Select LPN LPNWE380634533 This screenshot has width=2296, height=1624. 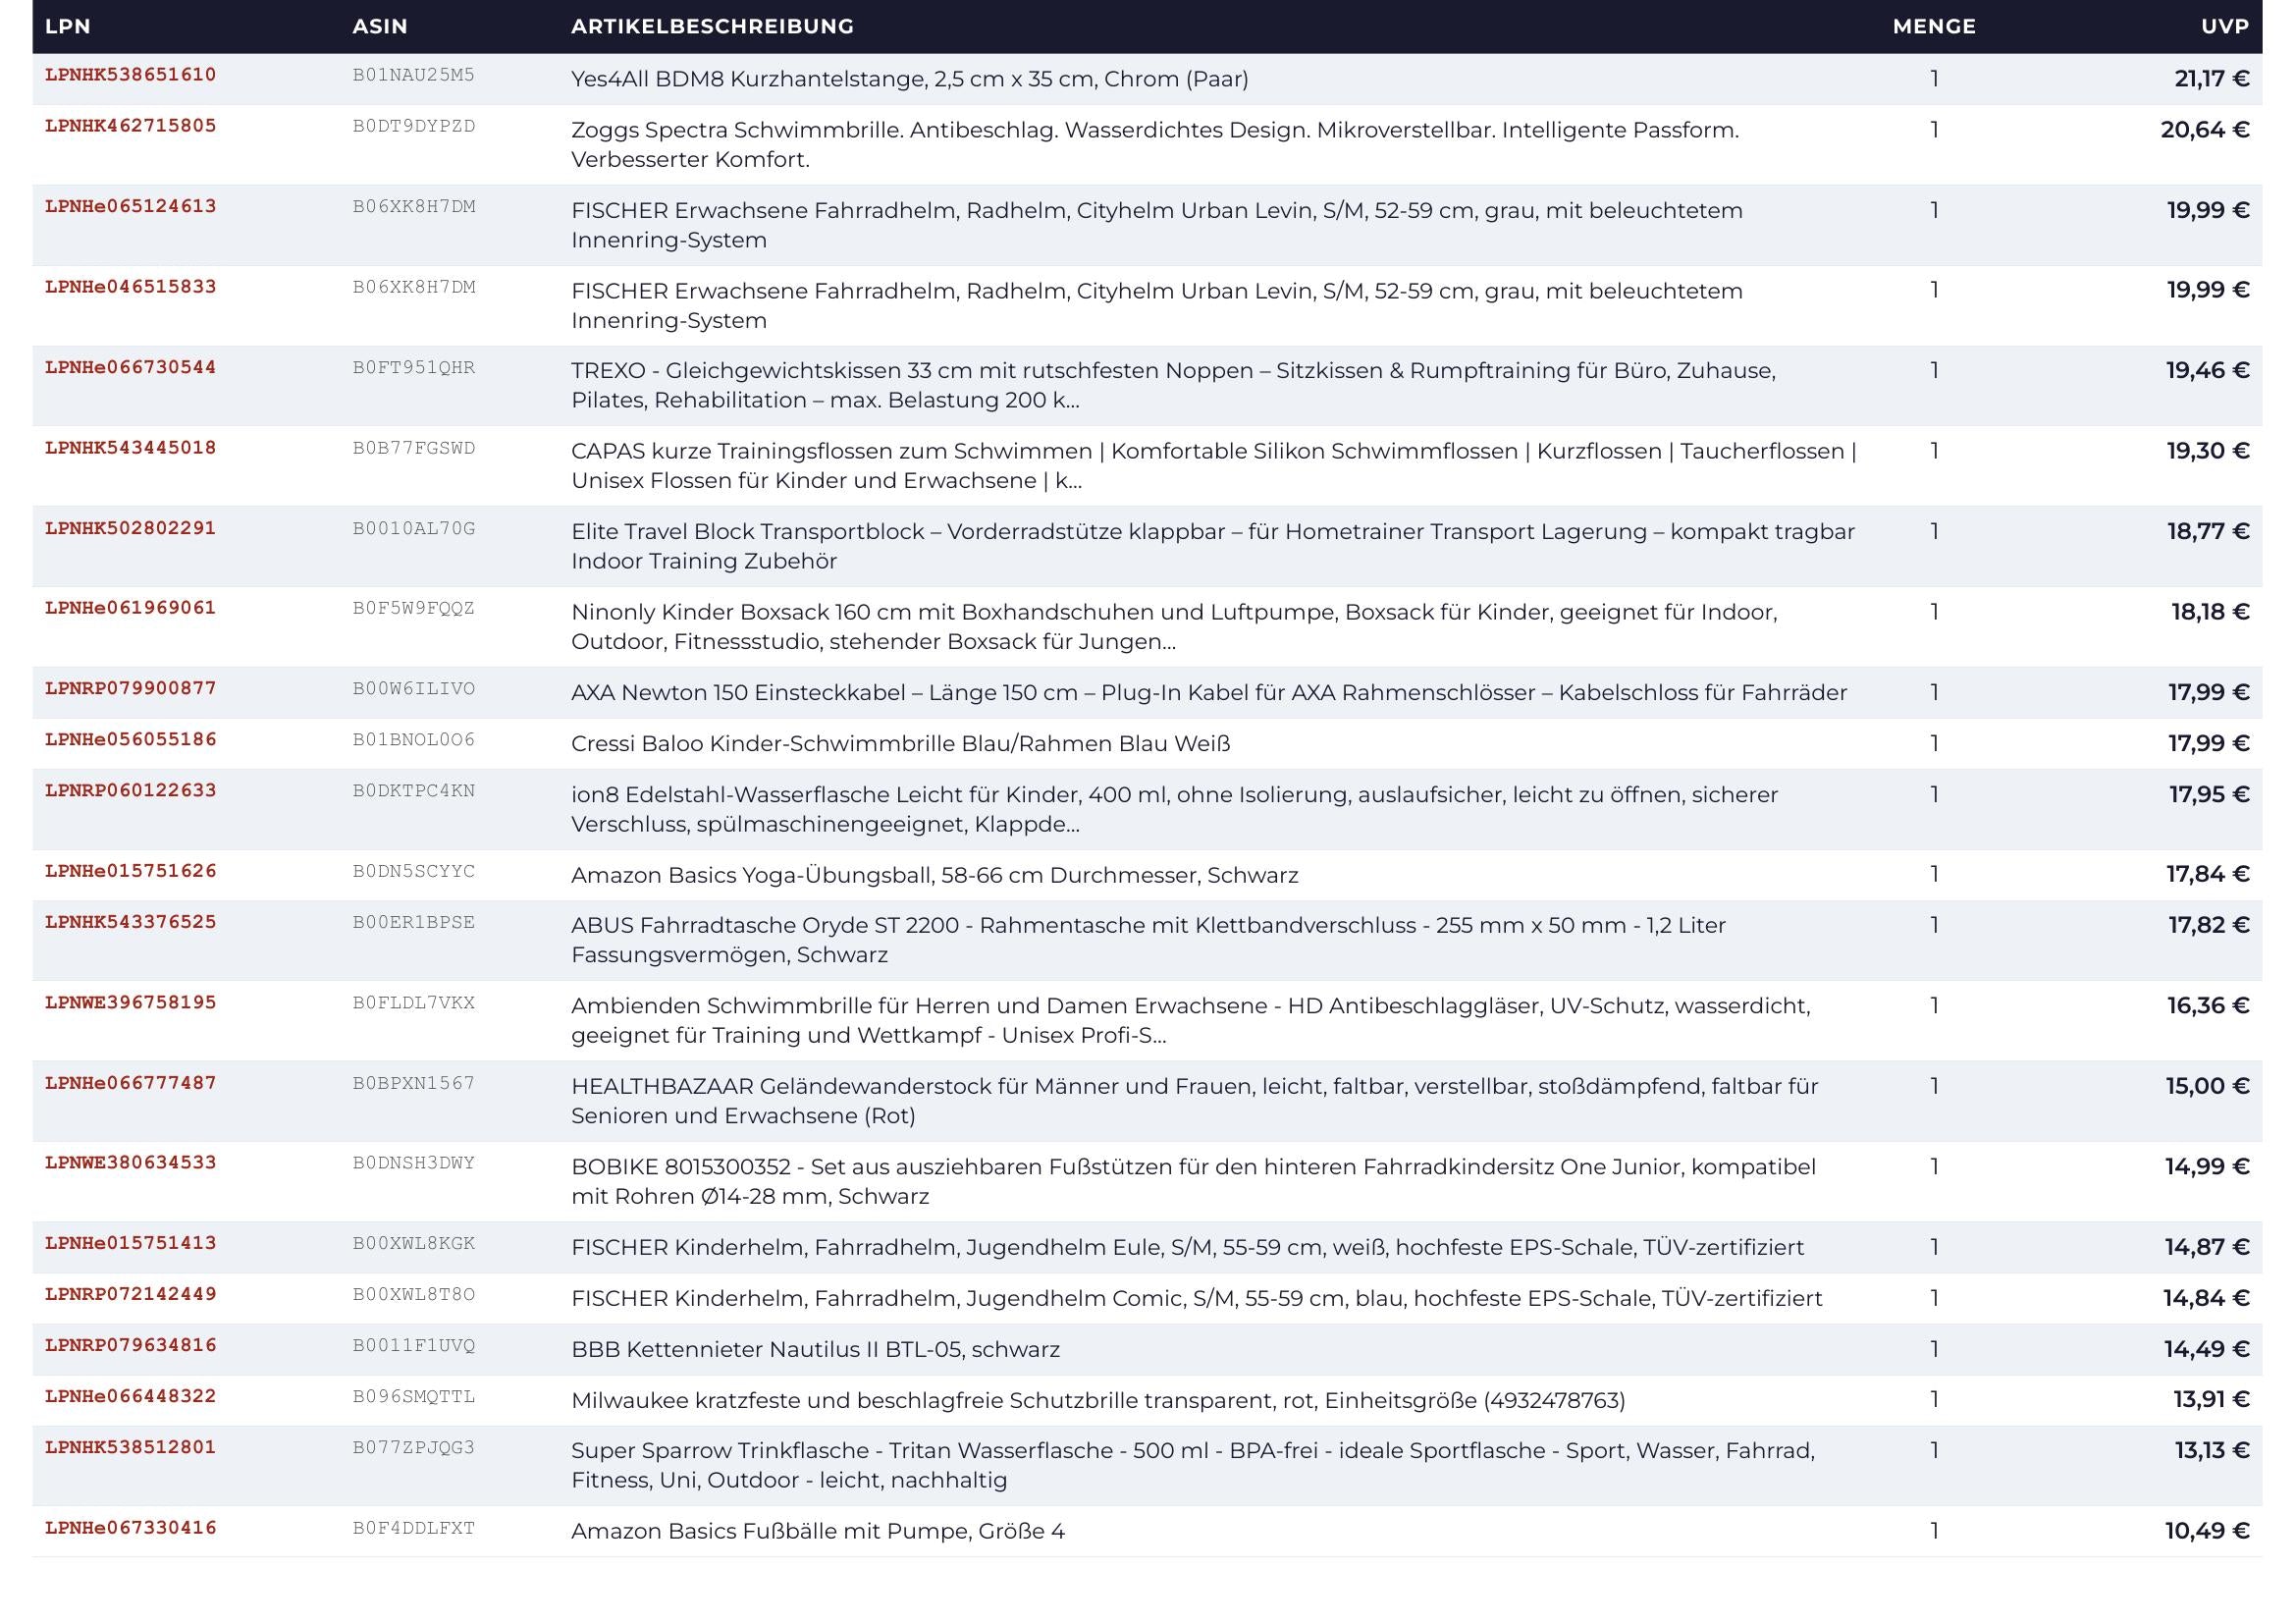(x=131, y=1163)
